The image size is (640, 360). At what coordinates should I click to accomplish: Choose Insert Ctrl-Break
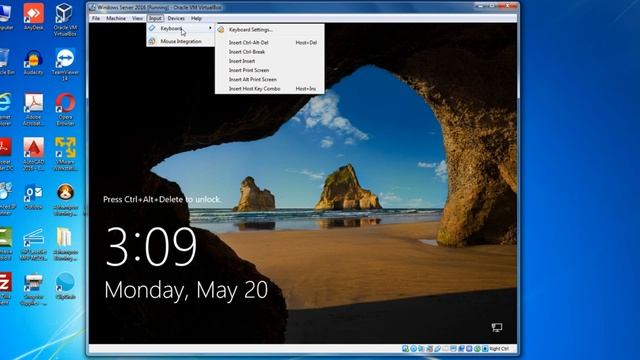click(x=269, y=52)
